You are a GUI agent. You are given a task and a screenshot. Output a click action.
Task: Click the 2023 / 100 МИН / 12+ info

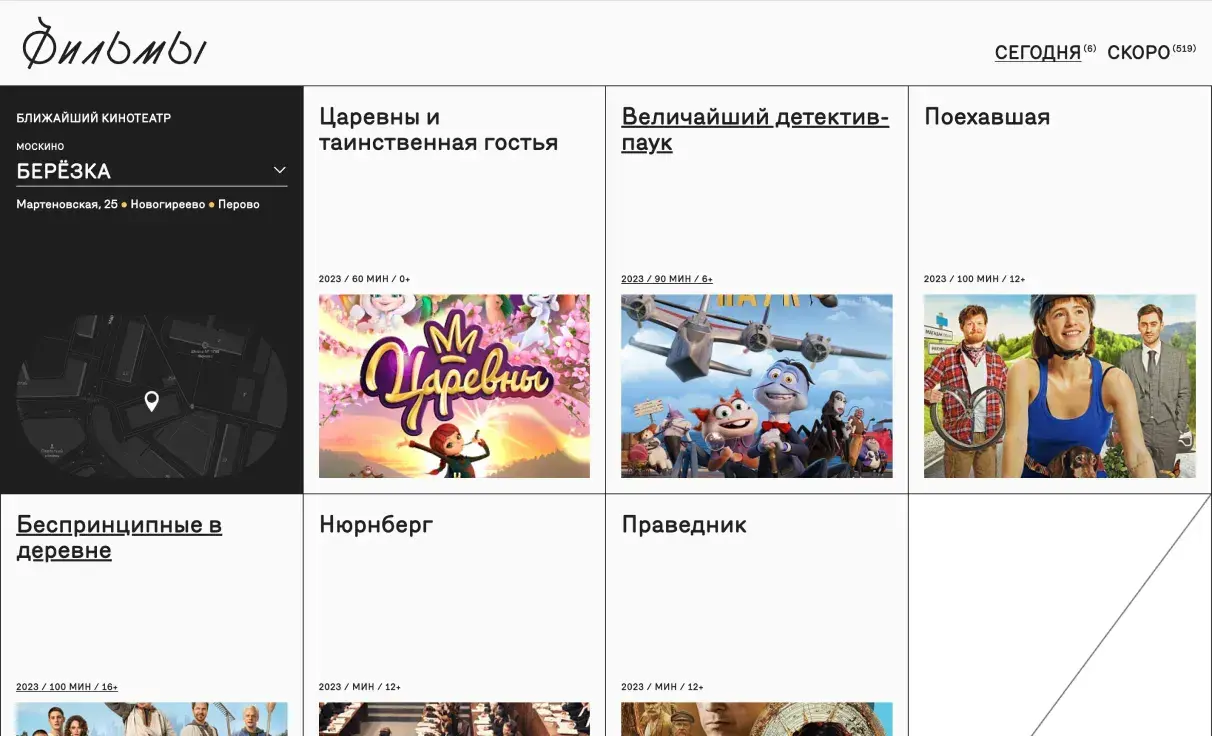(975, 279)
